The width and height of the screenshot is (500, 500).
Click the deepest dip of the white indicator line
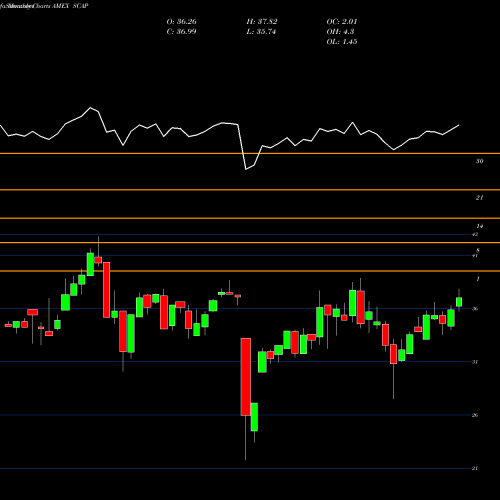pyautogui.click(x=246, y=169)
